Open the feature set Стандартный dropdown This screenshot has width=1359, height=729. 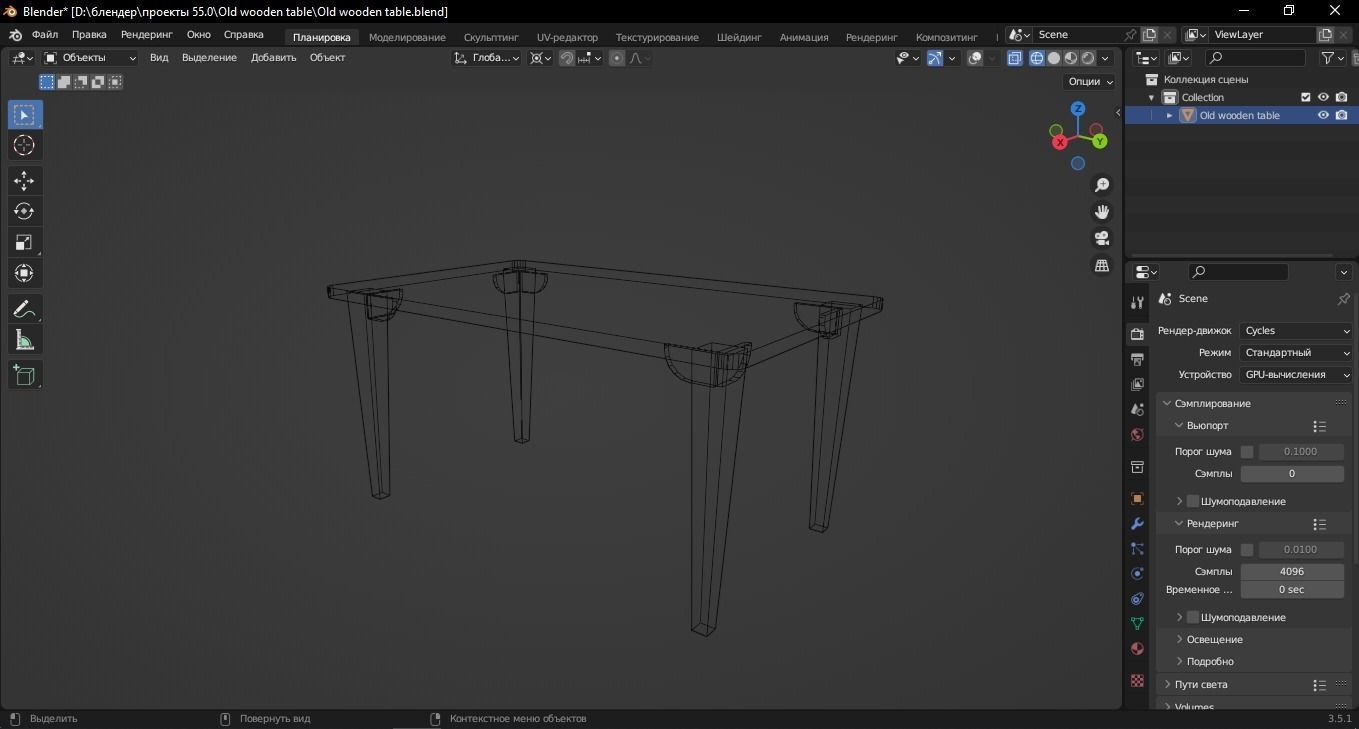(1296, 353)
